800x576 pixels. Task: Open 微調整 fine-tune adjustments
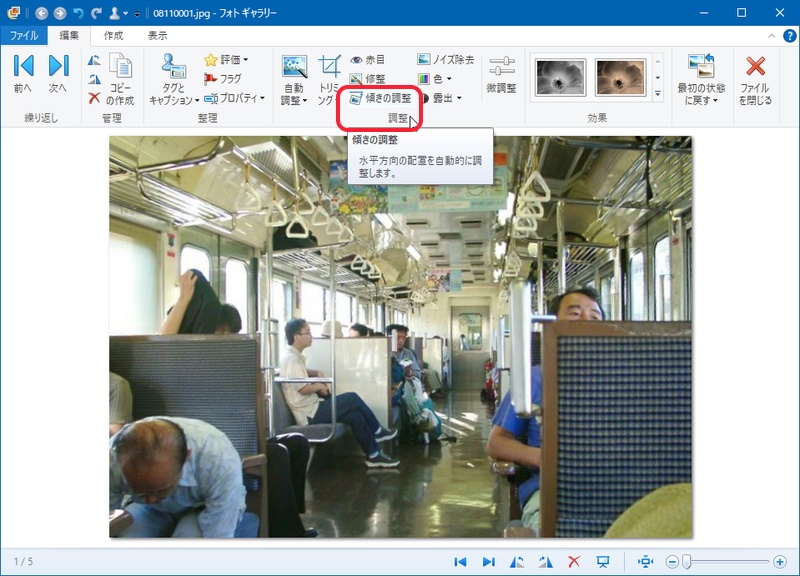coord(501,75)
